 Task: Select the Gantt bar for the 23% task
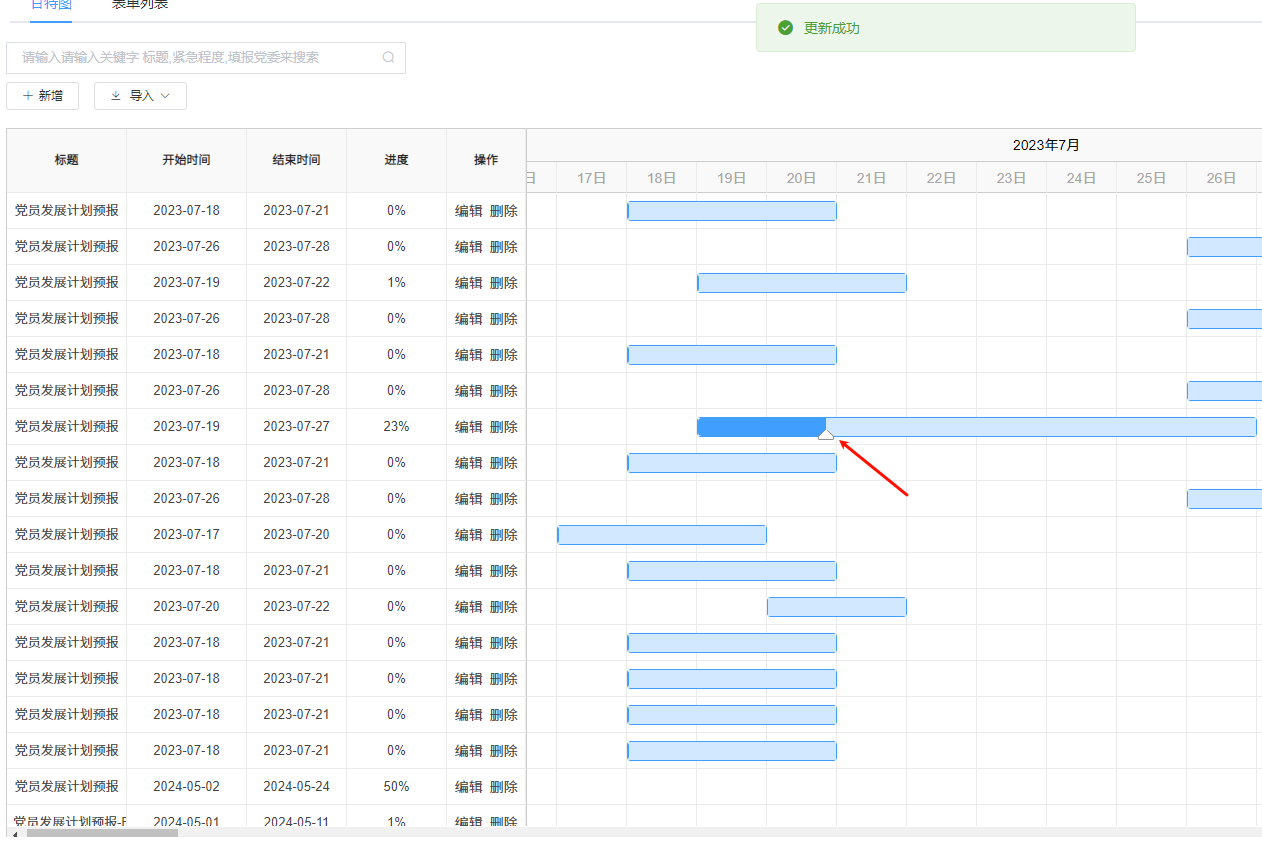[977, 427]
